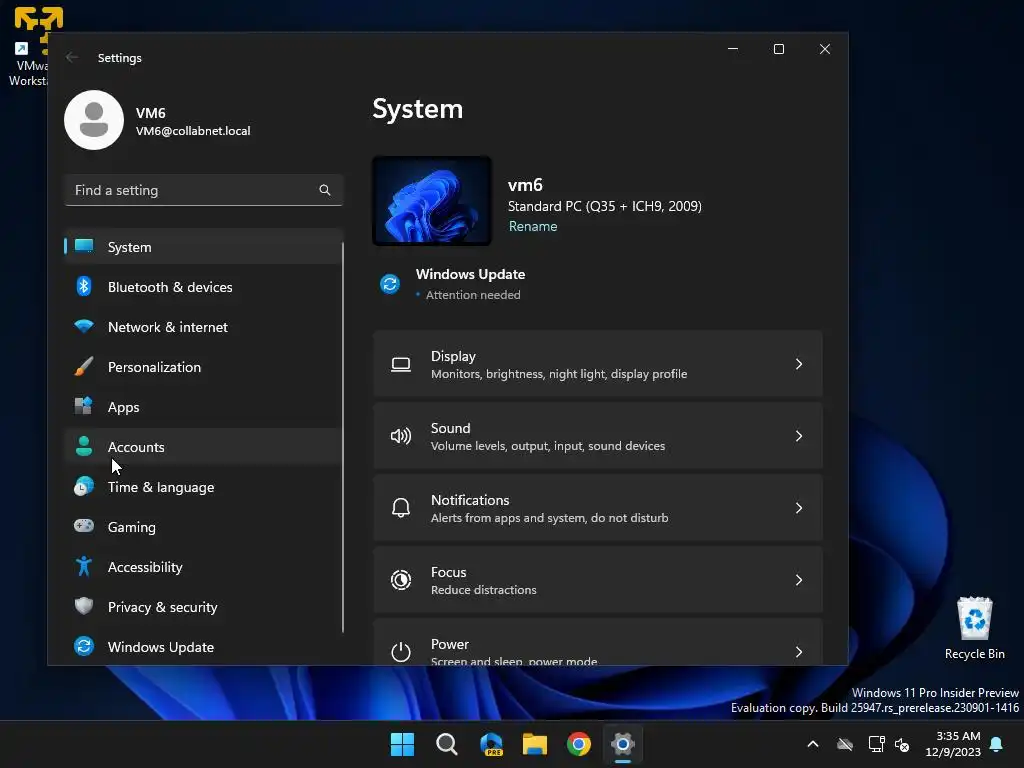The width and height of the screenshot is (1024, 768).
Task: Open Display settings card
Action: point(598,364)
